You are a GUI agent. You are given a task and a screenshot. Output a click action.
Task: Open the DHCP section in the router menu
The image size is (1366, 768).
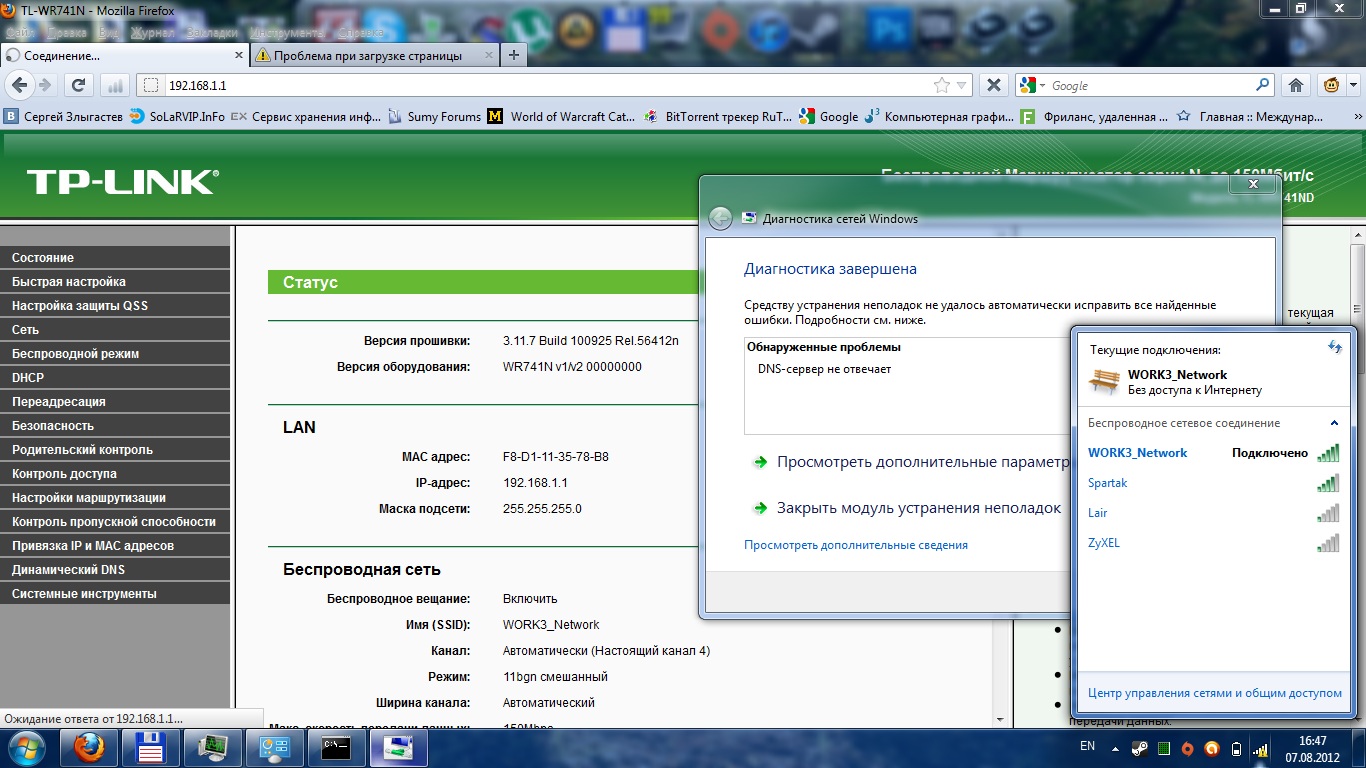[x=28, y=377]
